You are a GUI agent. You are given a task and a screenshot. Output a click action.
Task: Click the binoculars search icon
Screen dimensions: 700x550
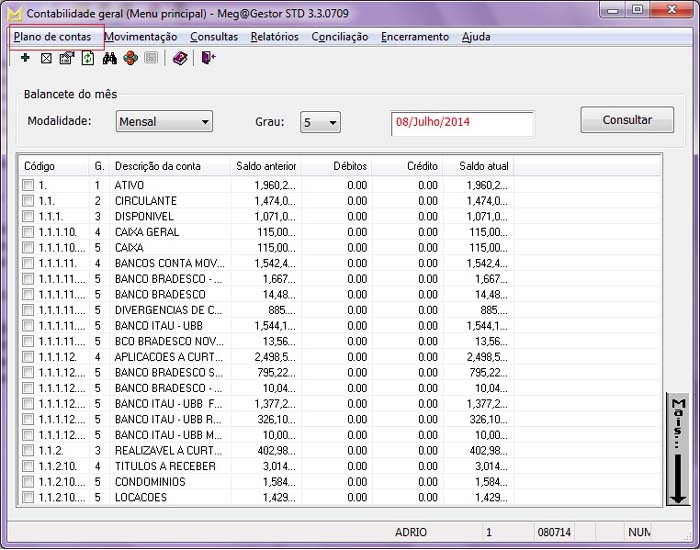110,59
